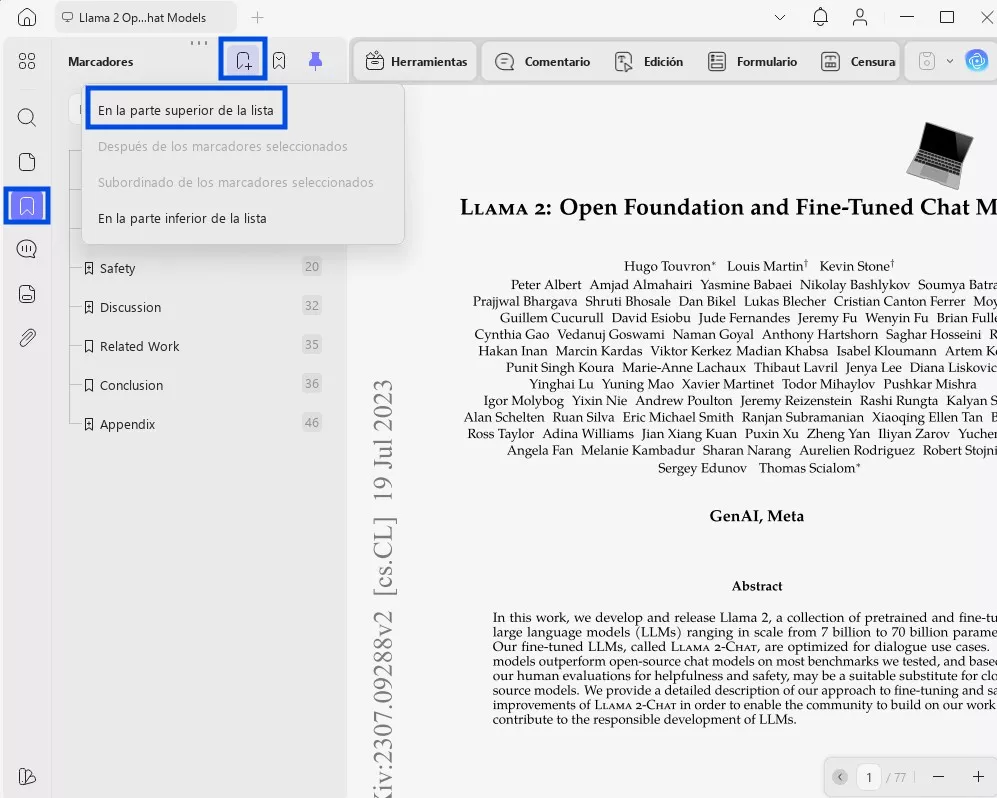997x798 pixels.
Task: Switch to Formulario mode
Action: [752, 61]
